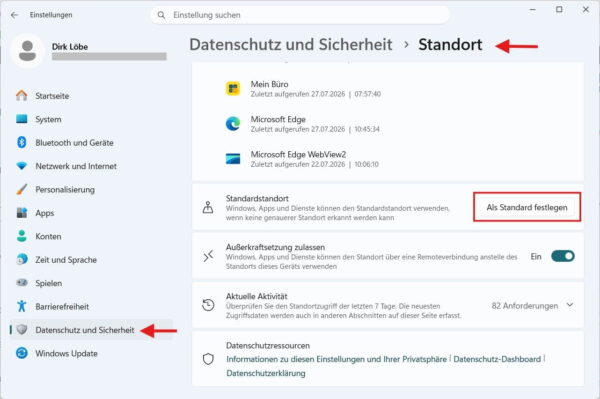The image size is (600, 399).
Task: Click the System monitor icon
Action: click(x=22, y=119)
